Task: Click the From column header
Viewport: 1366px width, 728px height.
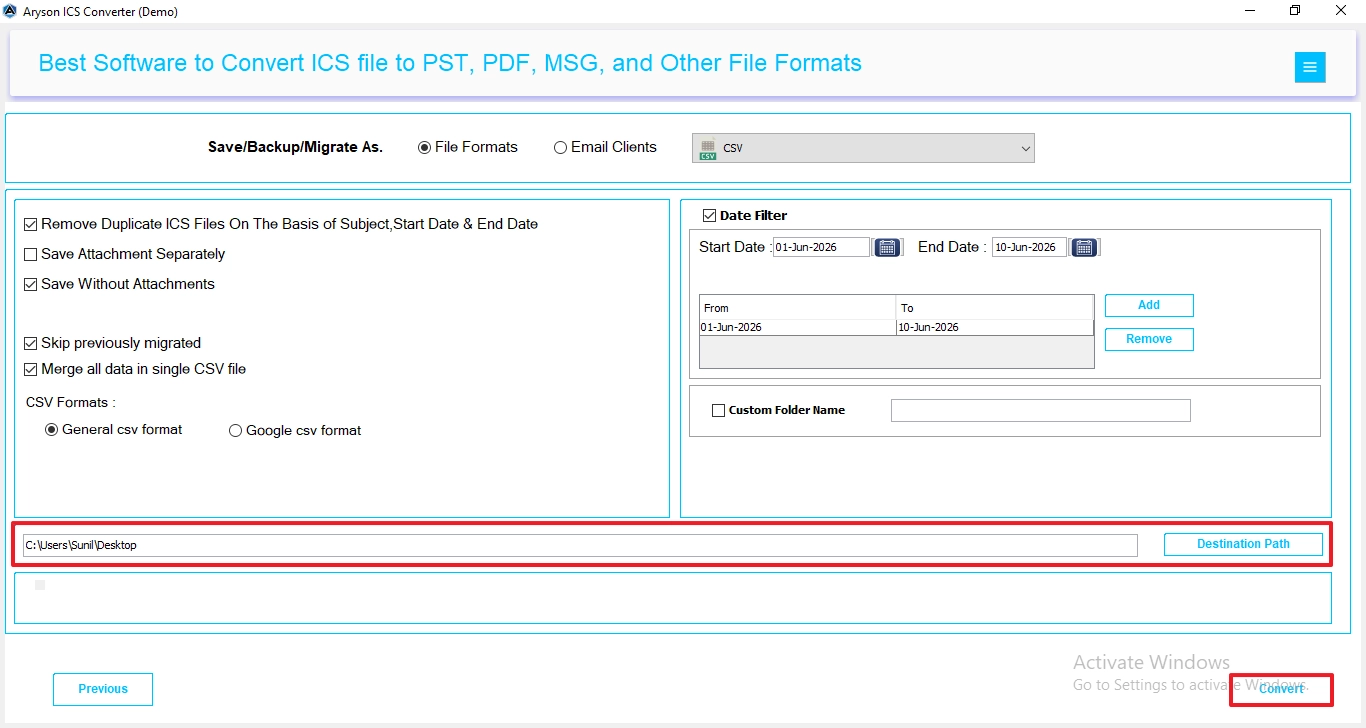Action: coord(797,307)
